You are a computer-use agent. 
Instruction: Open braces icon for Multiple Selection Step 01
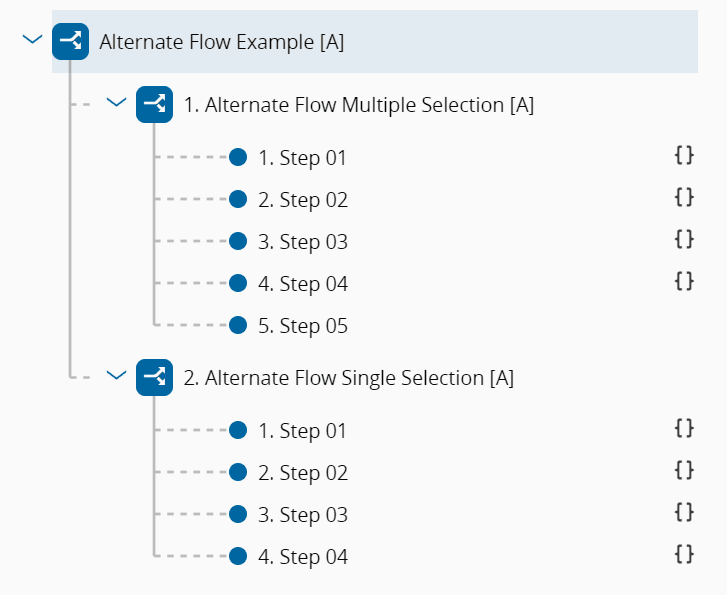click(x=684, y=155)
